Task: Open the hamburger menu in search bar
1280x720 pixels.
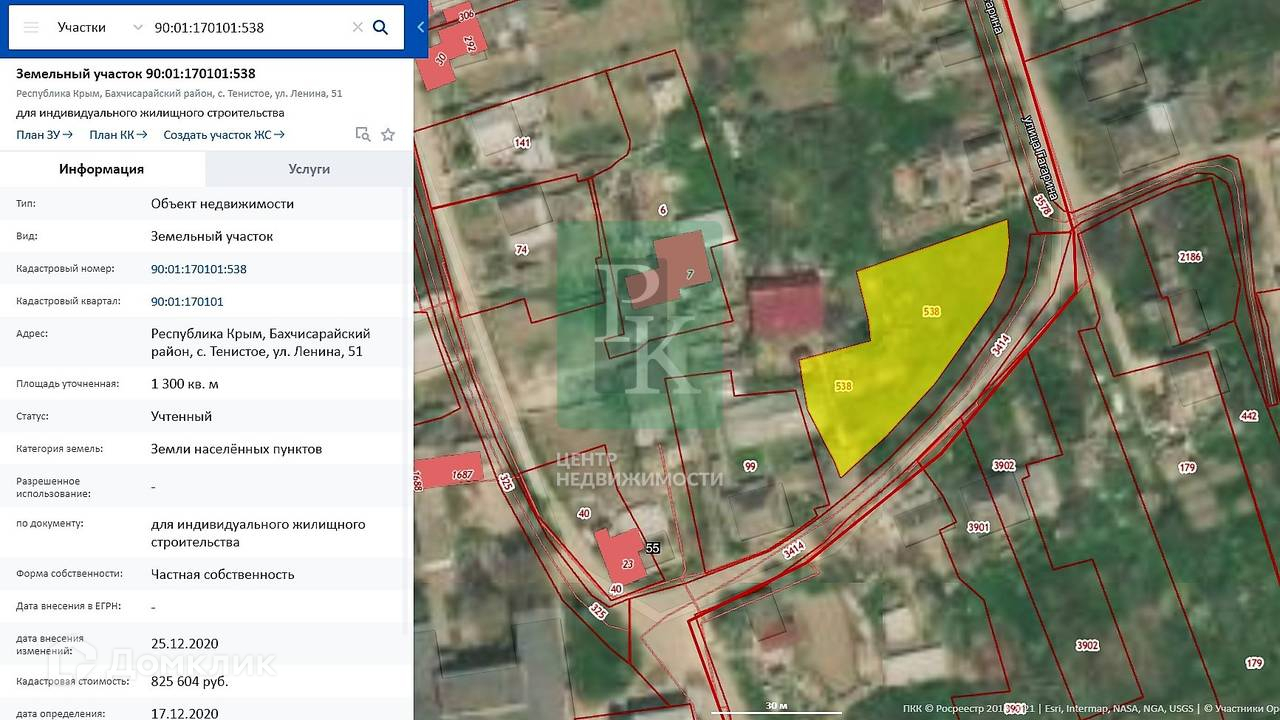Action: pyautogui.click(x=31, y=28)
